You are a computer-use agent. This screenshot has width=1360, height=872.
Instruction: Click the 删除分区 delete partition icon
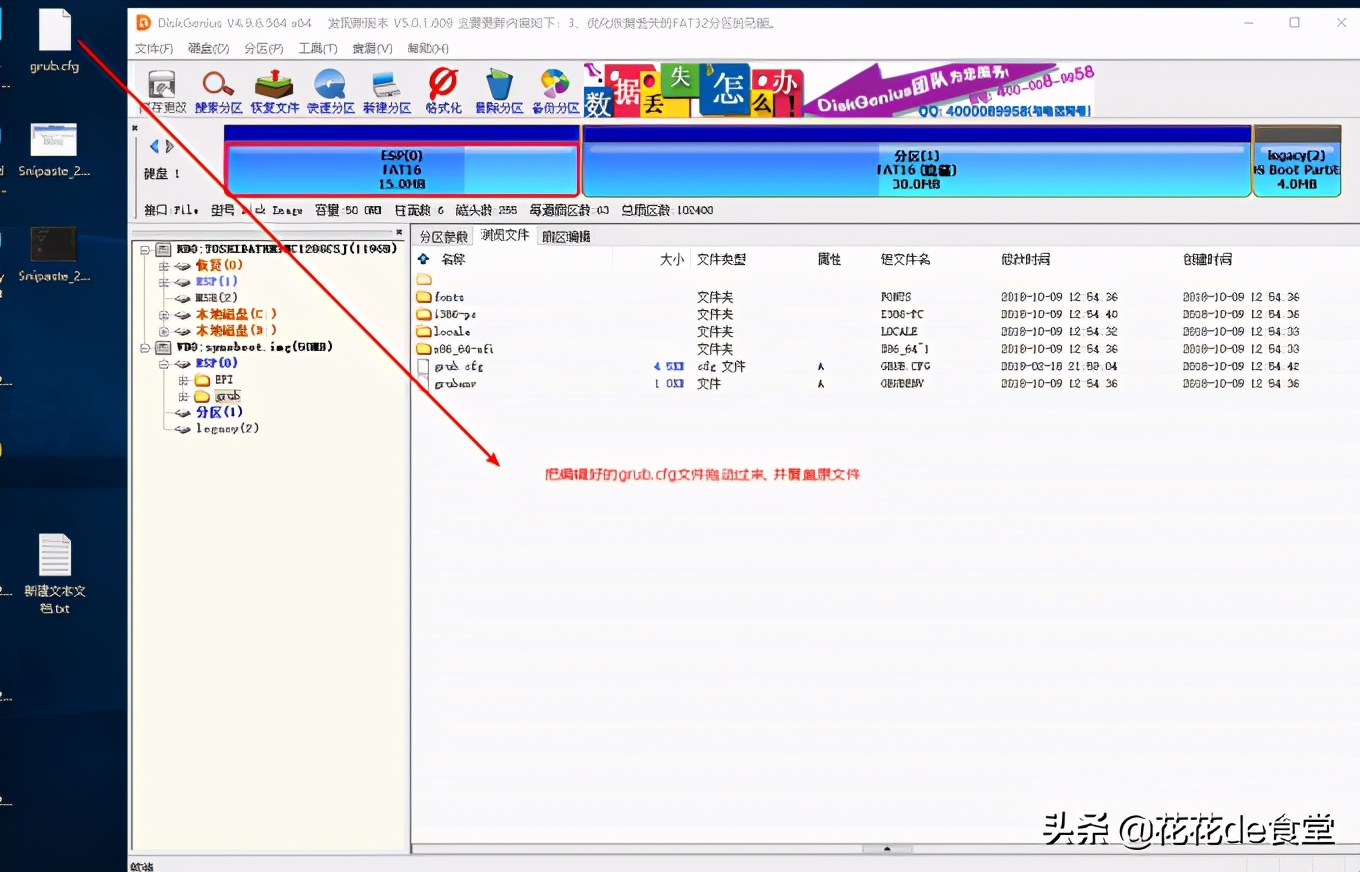(498, 91)
